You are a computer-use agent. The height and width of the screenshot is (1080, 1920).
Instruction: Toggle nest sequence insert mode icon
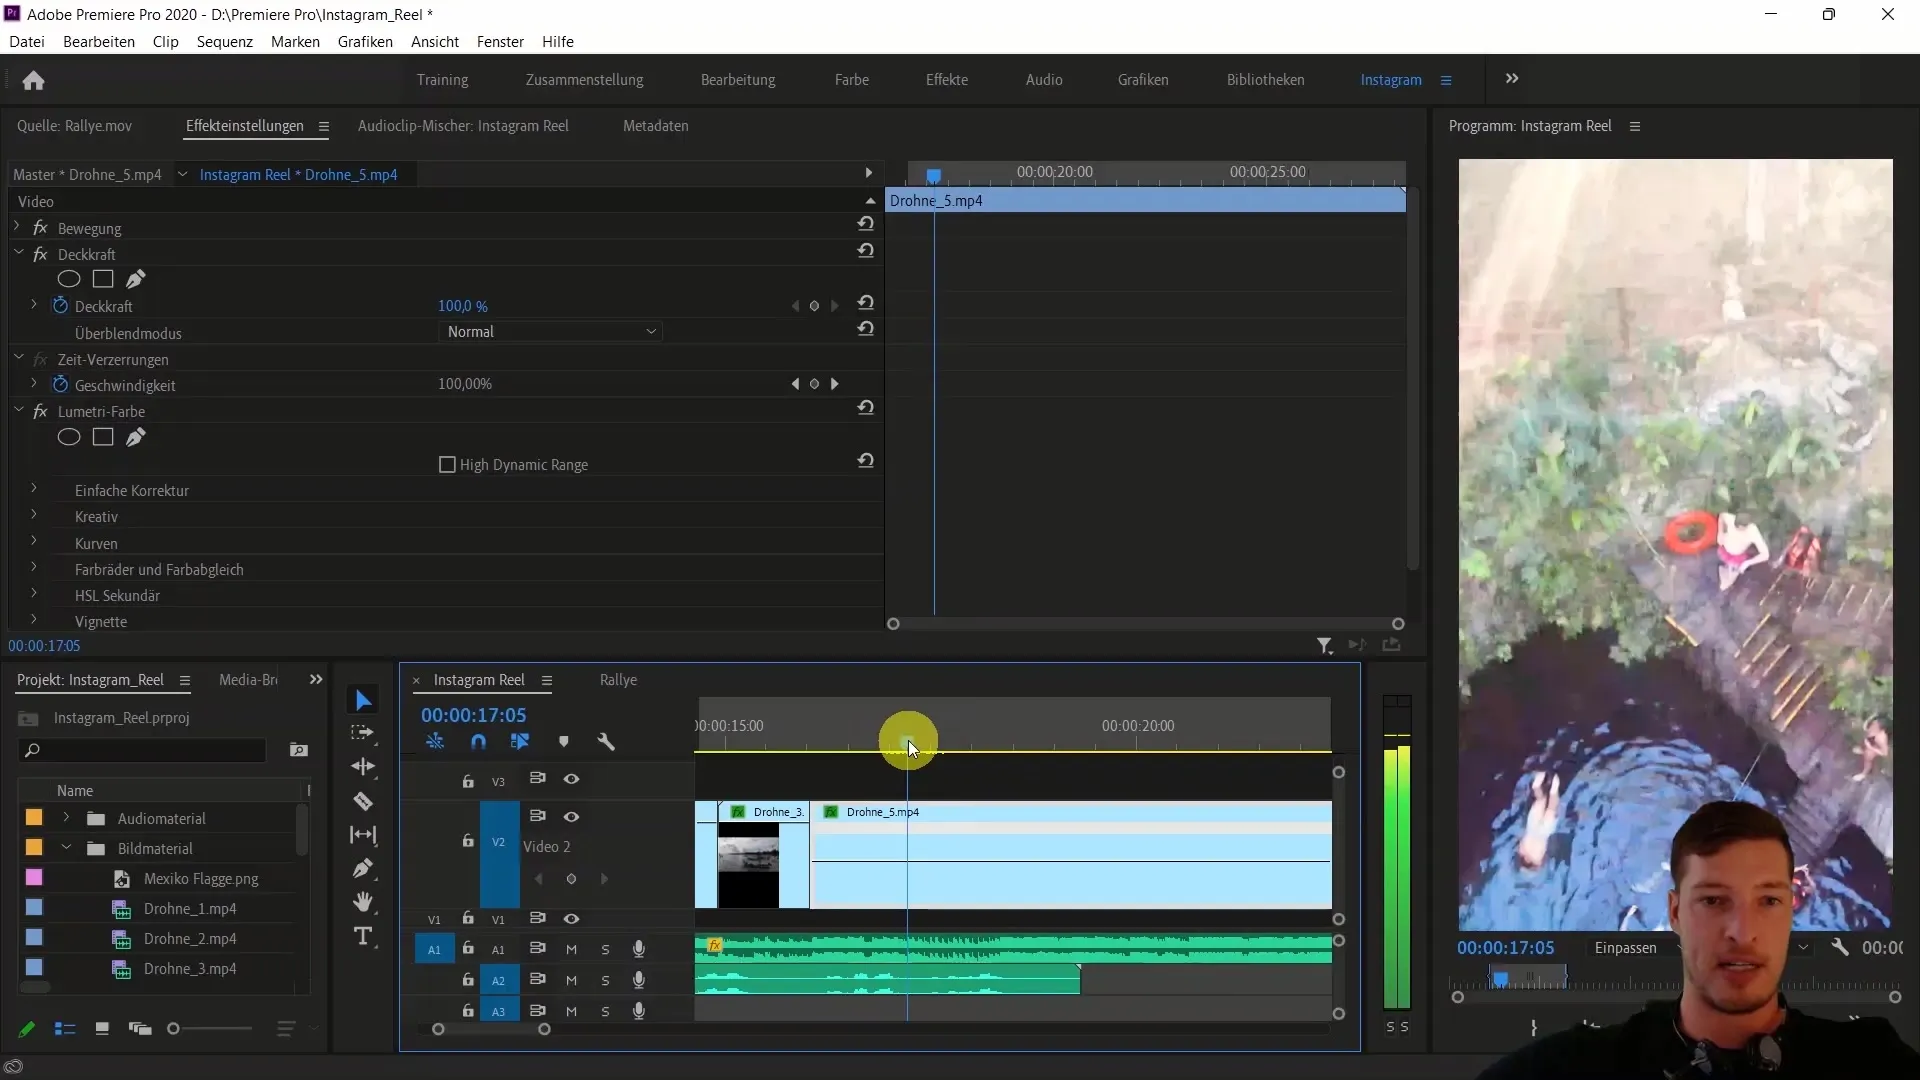(x=435, y=742)
